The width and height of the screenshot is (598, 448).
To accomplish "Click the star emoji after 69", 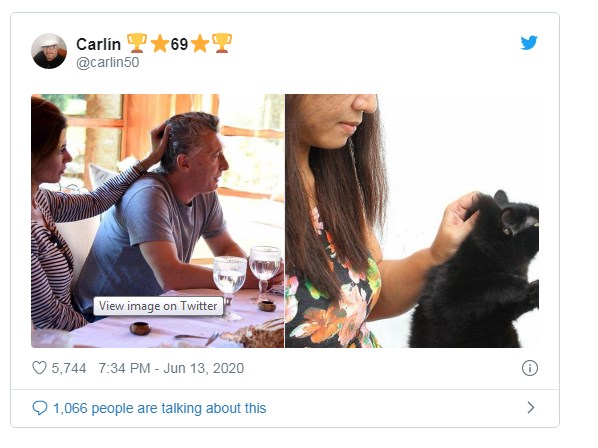I will pyautogui.click(x=200, y=43).
